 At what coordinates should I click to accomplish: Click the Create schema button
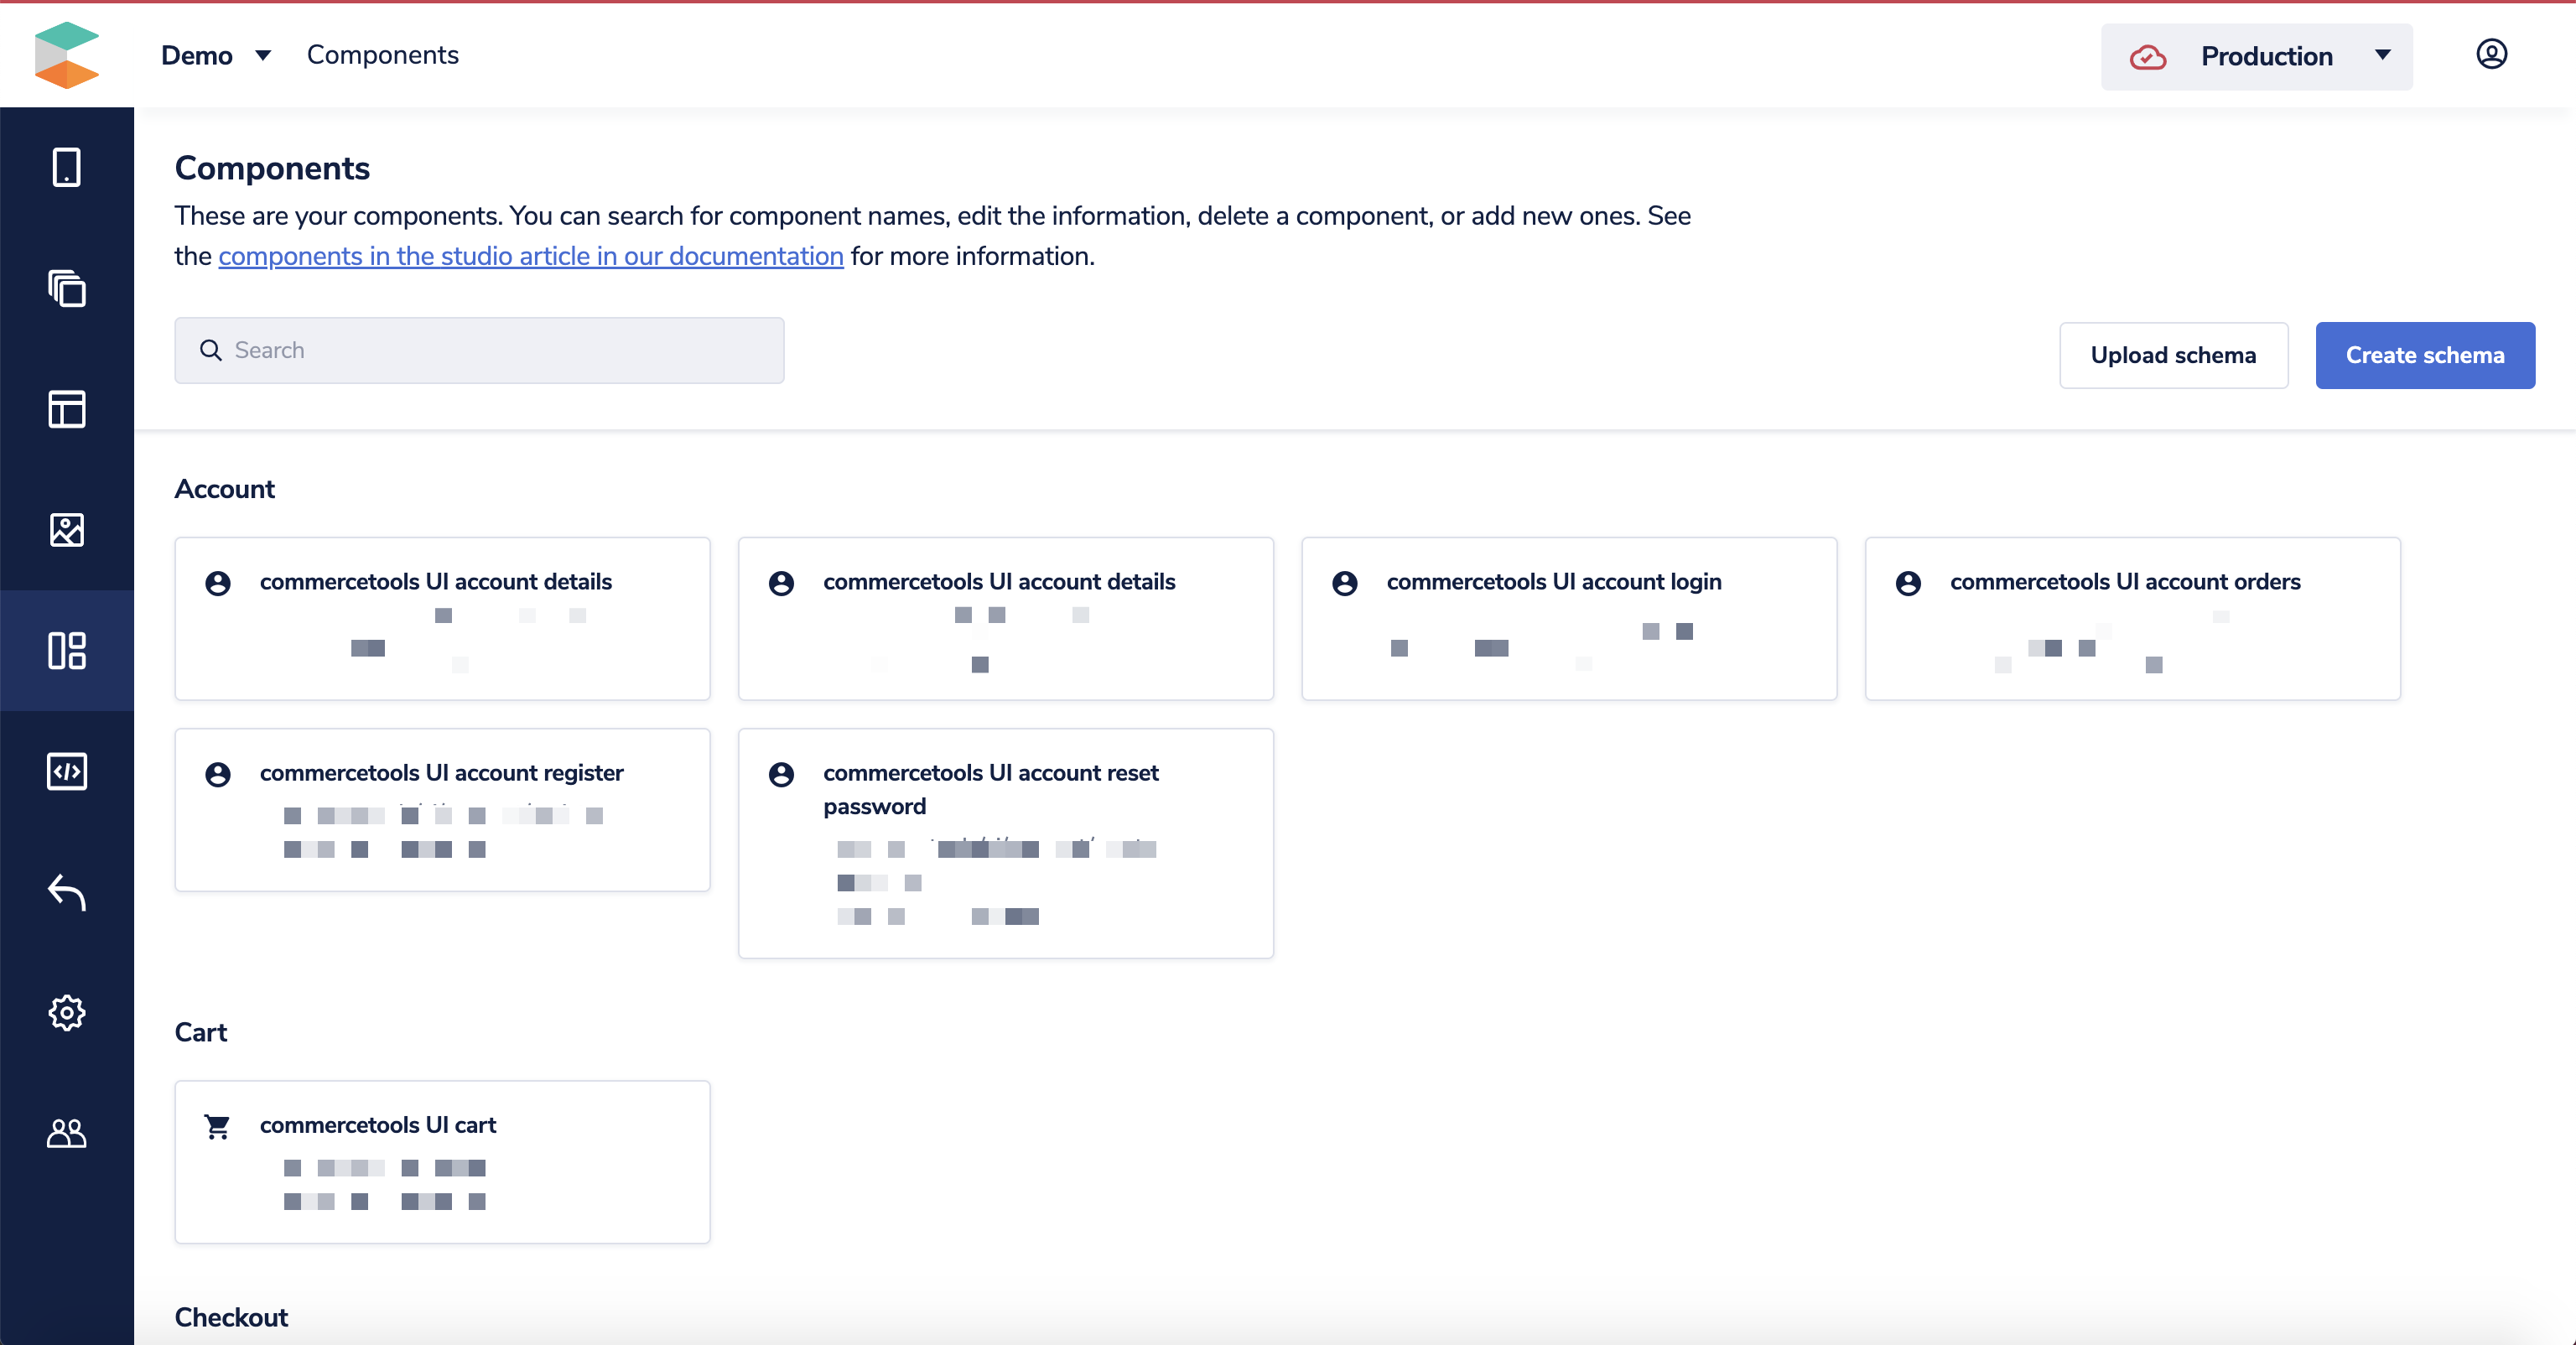click(x=2424, y=355)
